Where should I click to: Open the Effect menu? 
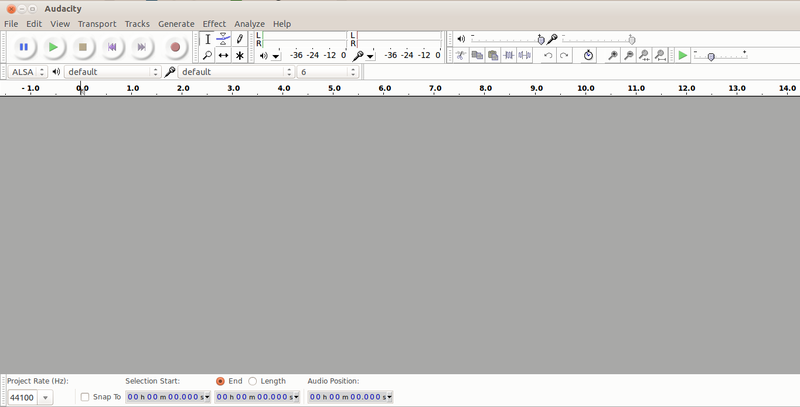[214, 24]
